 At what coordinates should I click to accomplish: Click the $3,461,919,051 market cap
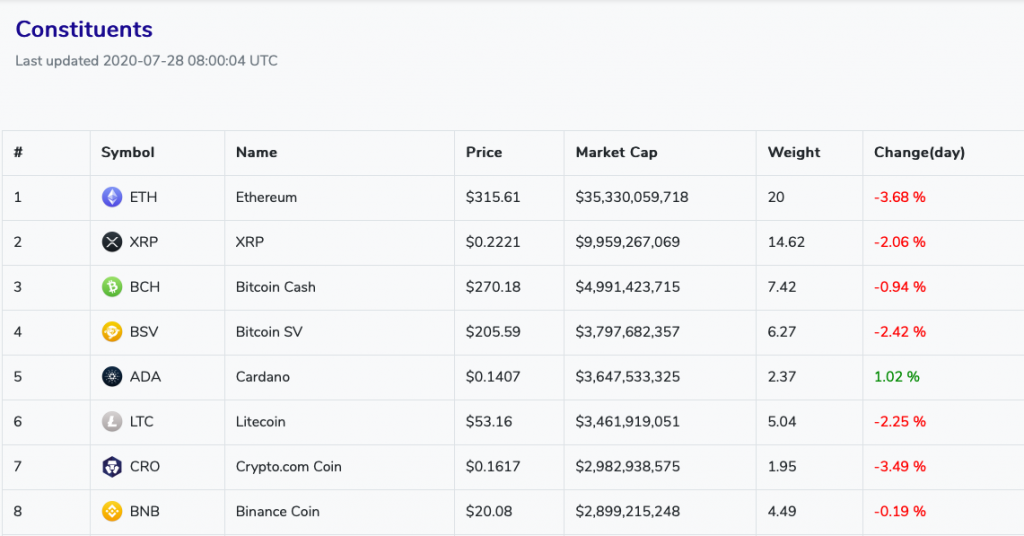[x=628, y=422]
